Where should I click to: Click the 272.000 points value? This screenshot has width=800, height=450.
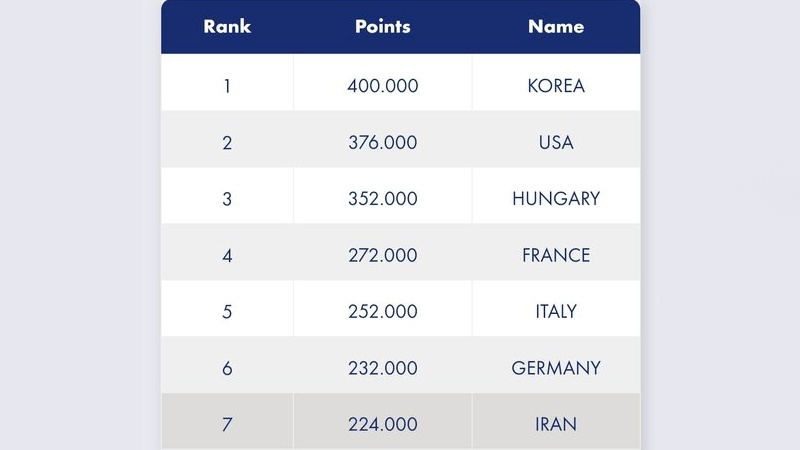pyautogui.click(x=383, y=255)
